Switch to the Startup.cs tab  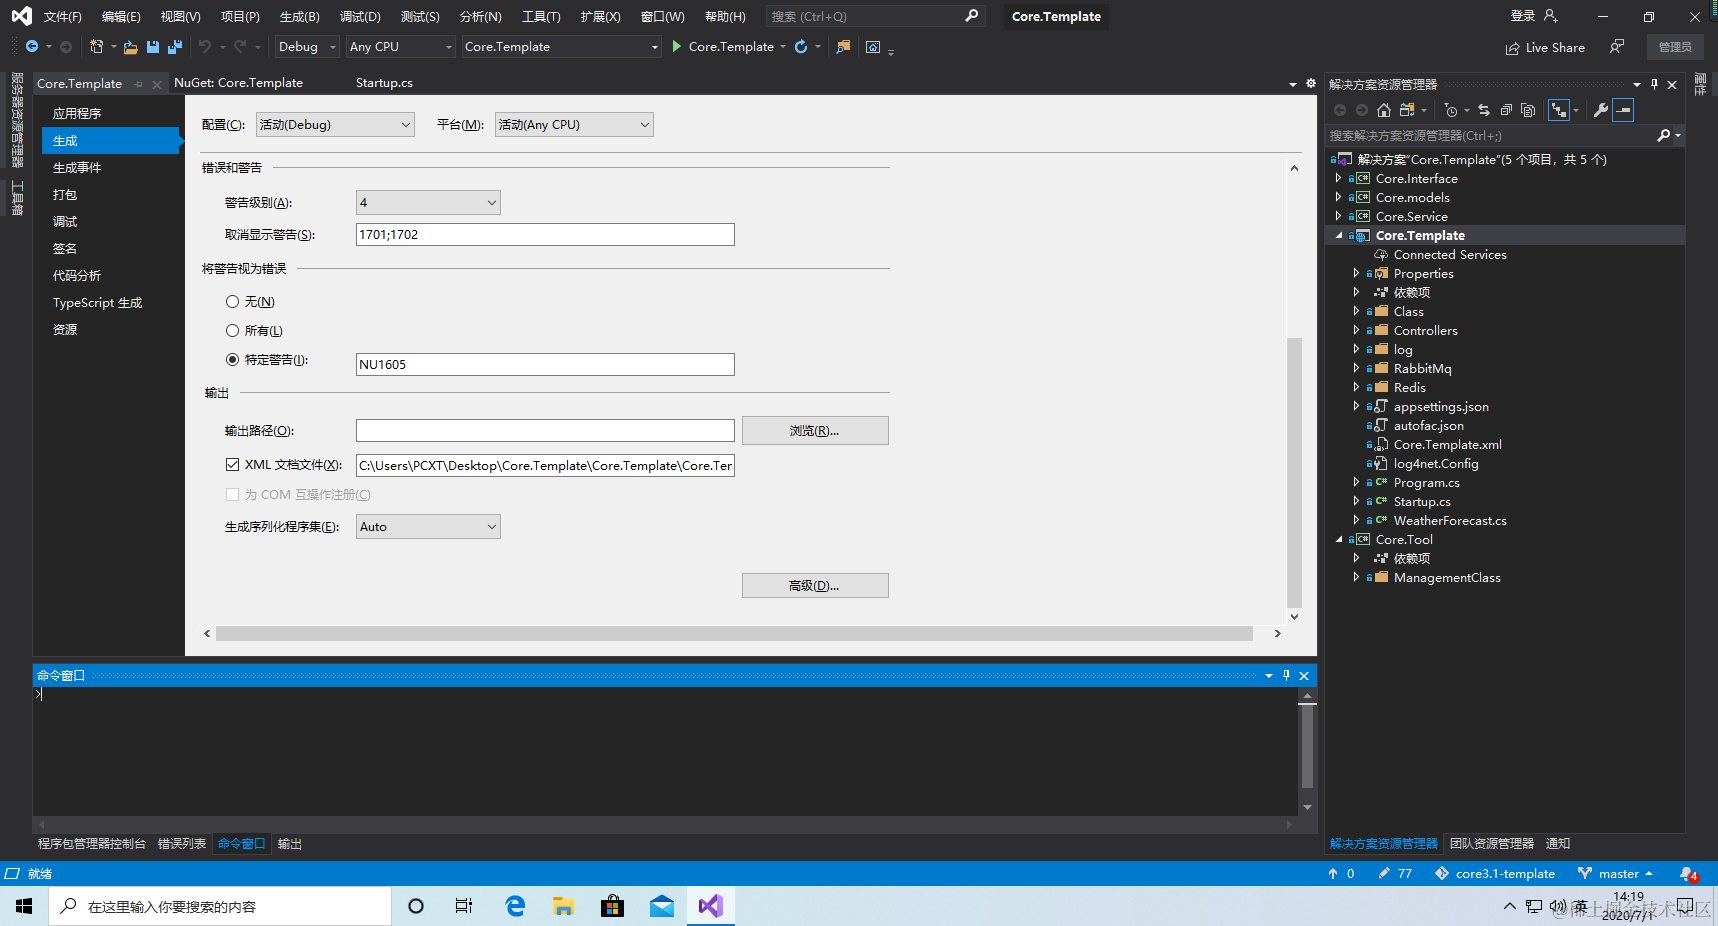(x=384, y=83)
